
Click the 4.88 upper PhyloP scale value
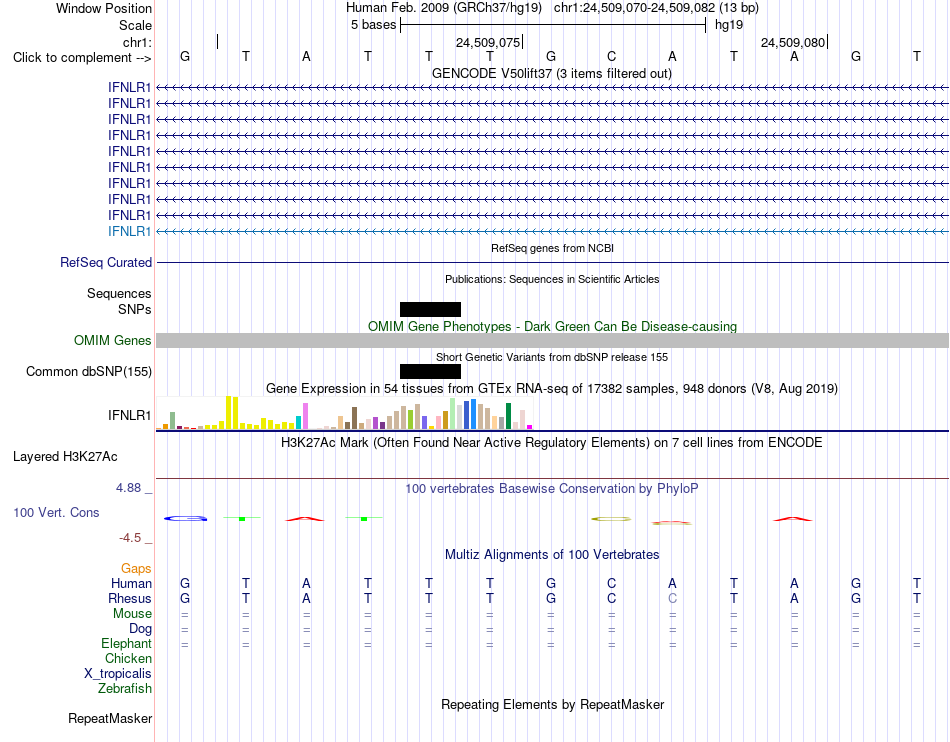click(128, 488)
